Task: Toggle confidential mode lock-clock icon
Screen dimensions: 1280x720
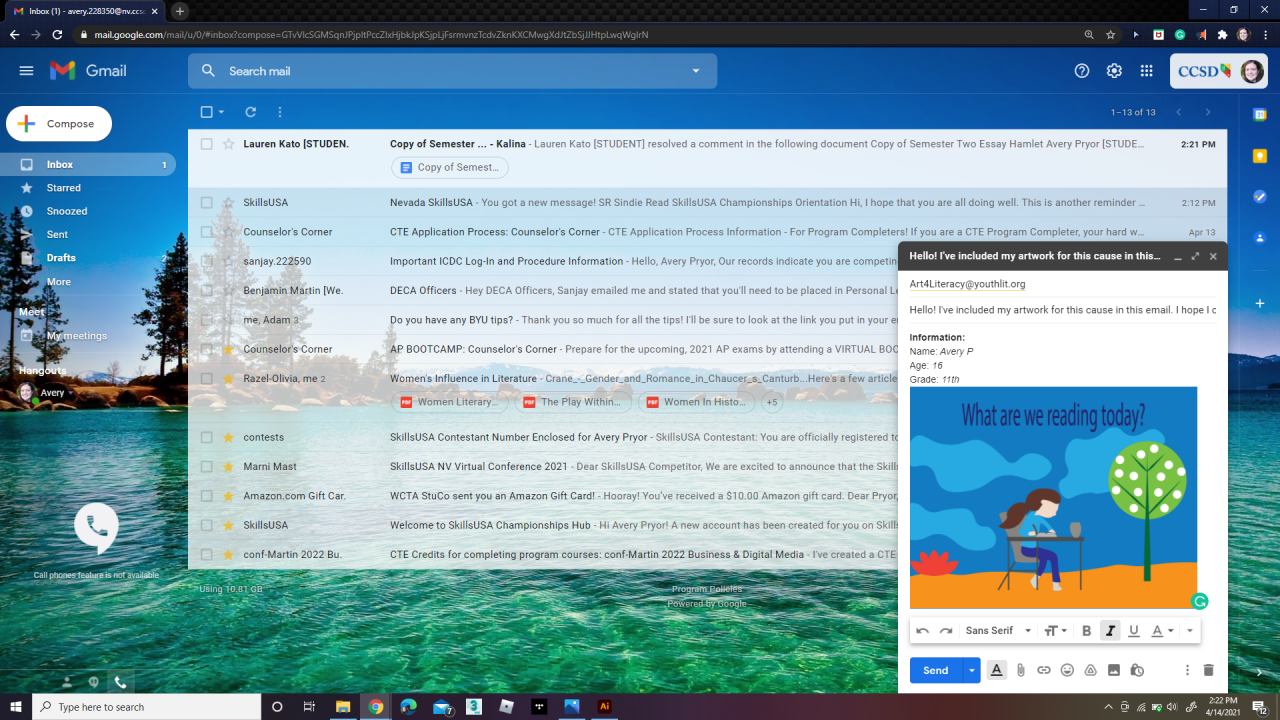Action: pos(1137,670)
